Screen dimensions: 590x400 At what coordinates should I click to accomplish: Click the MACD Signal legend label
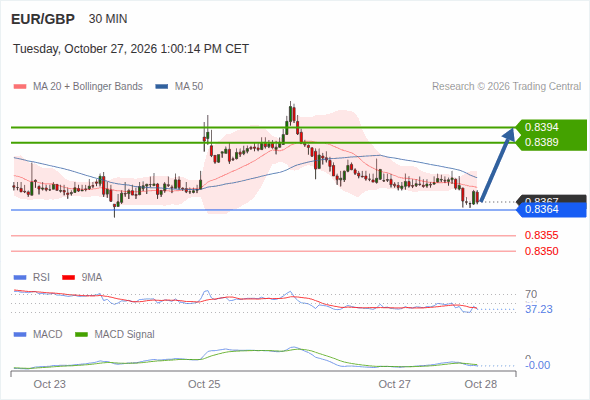pos(124,334)
